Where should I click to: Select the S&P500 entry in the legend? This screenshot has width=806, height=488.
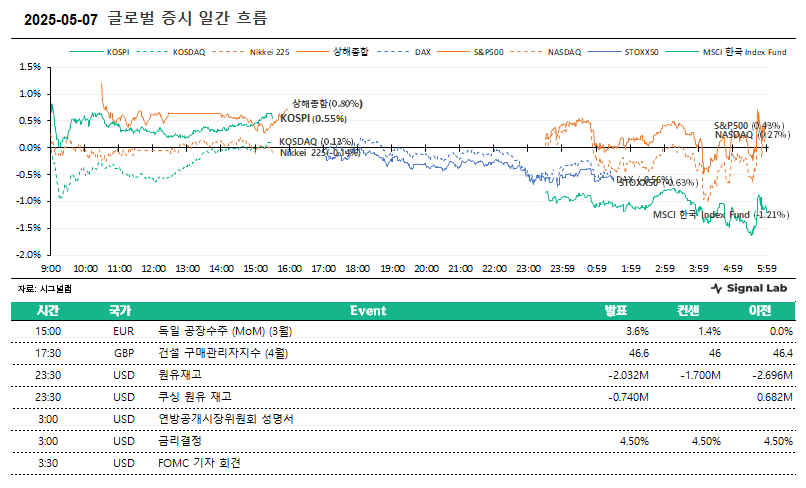(x=470, y=52)
